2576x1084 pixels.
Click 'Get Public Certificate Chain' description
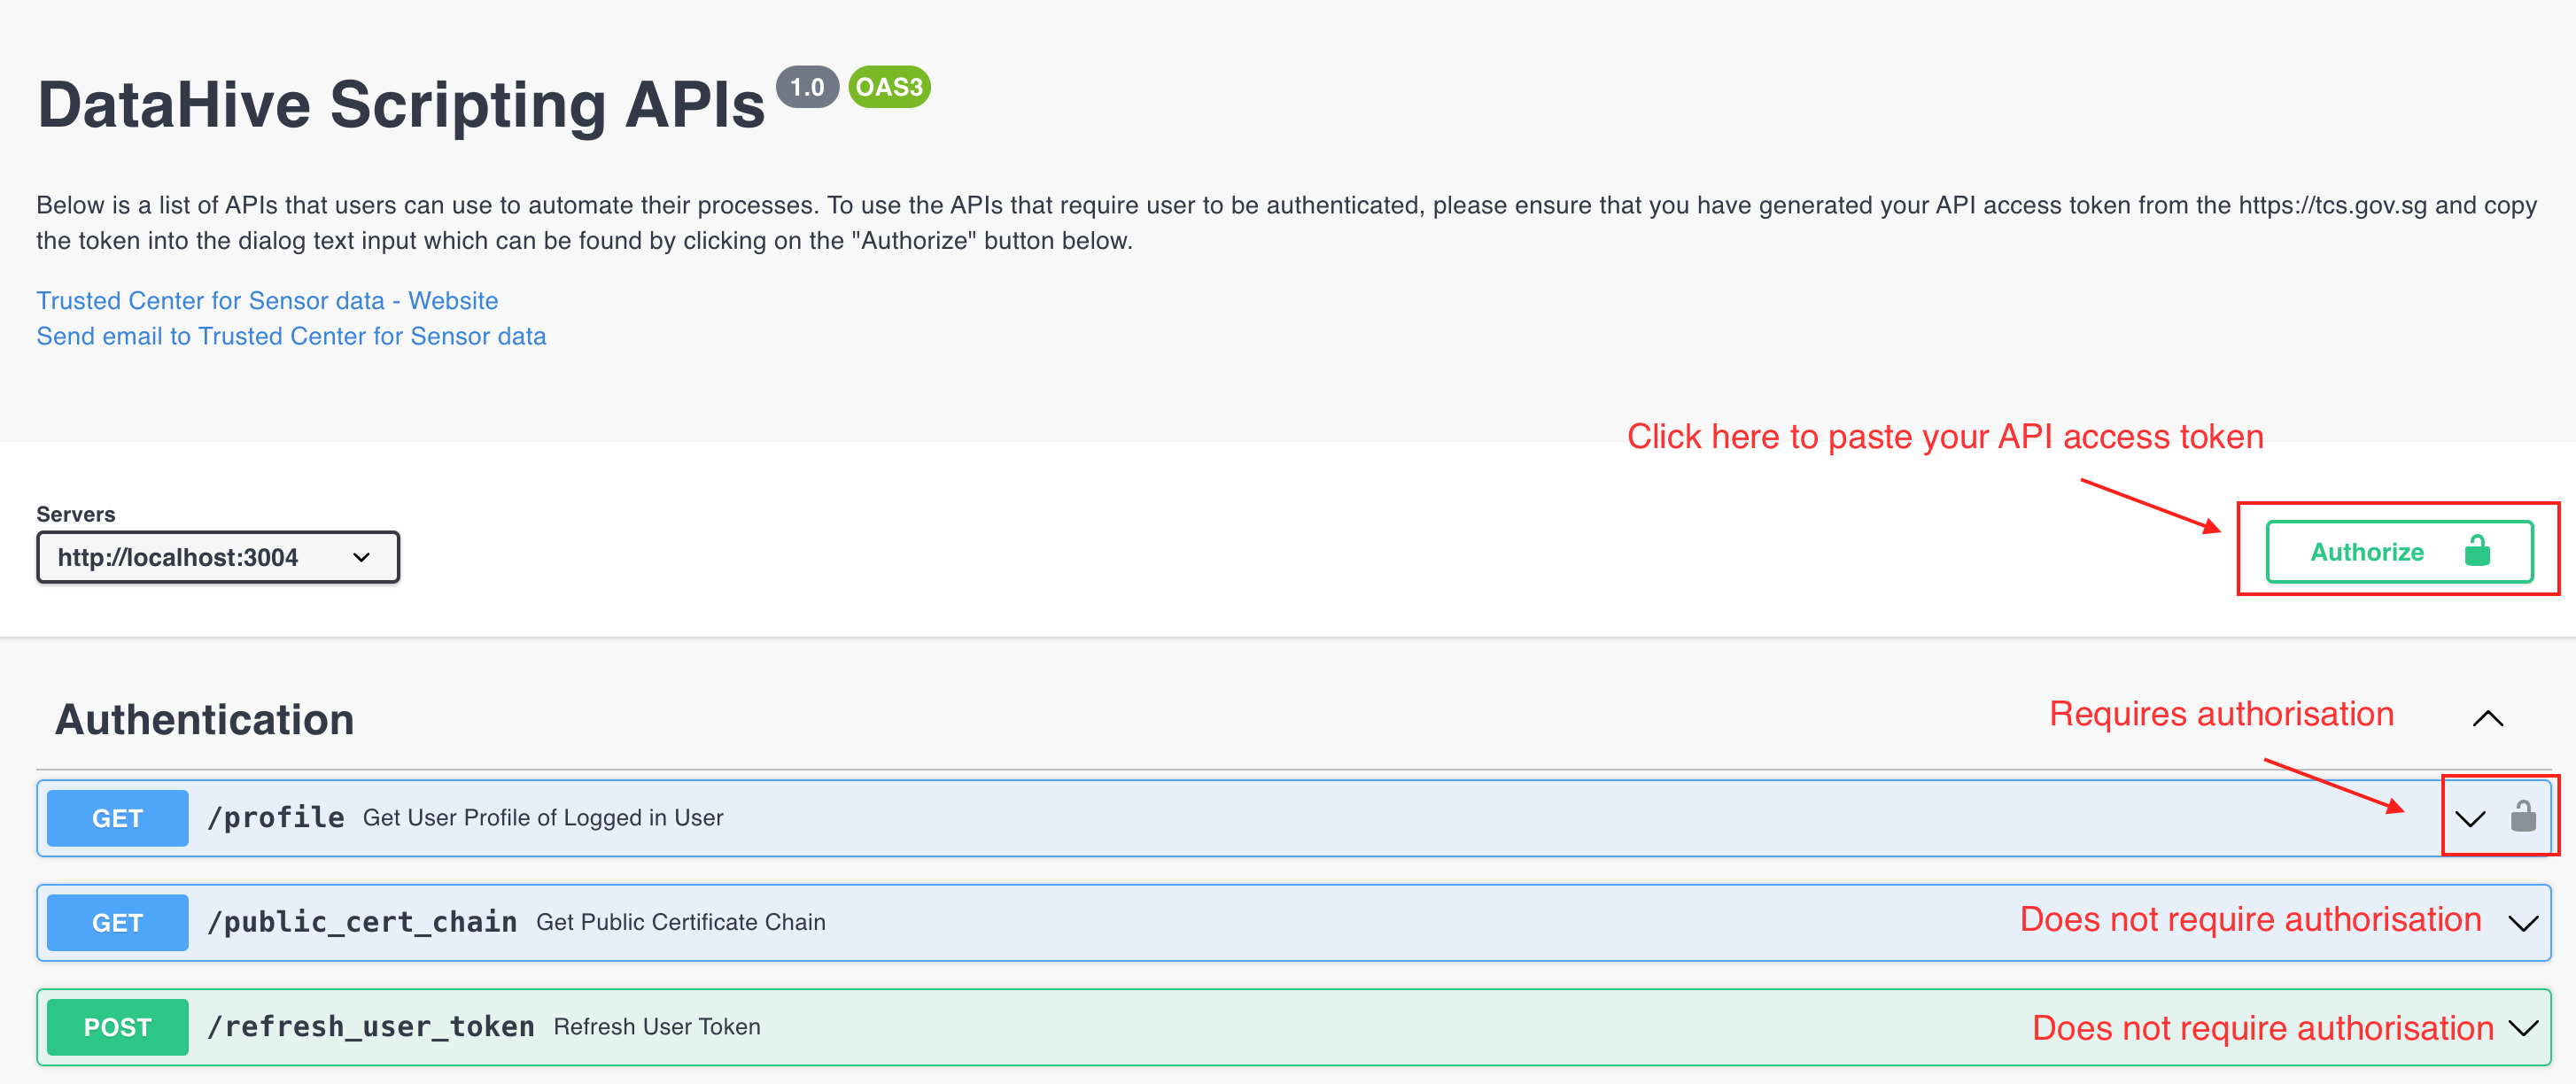pyautogui.click(x=681, y=922)
